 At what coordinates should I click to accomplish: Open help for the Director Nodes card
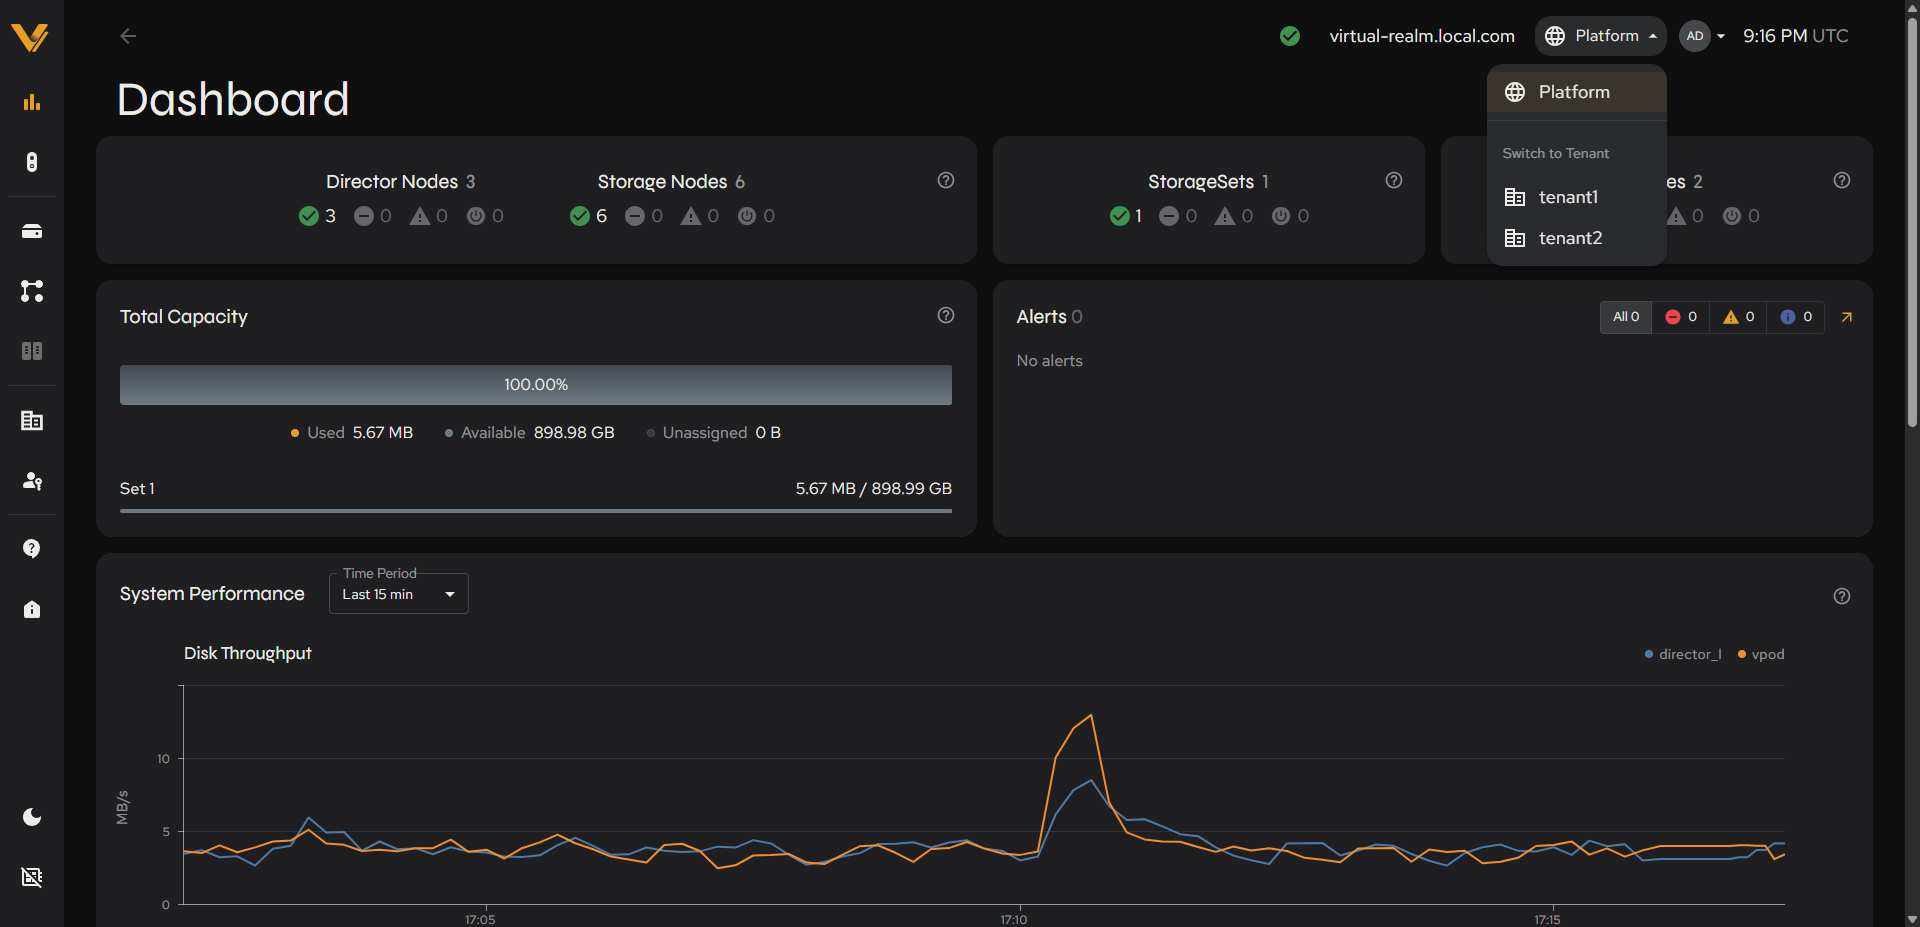[x=946, y=180]
